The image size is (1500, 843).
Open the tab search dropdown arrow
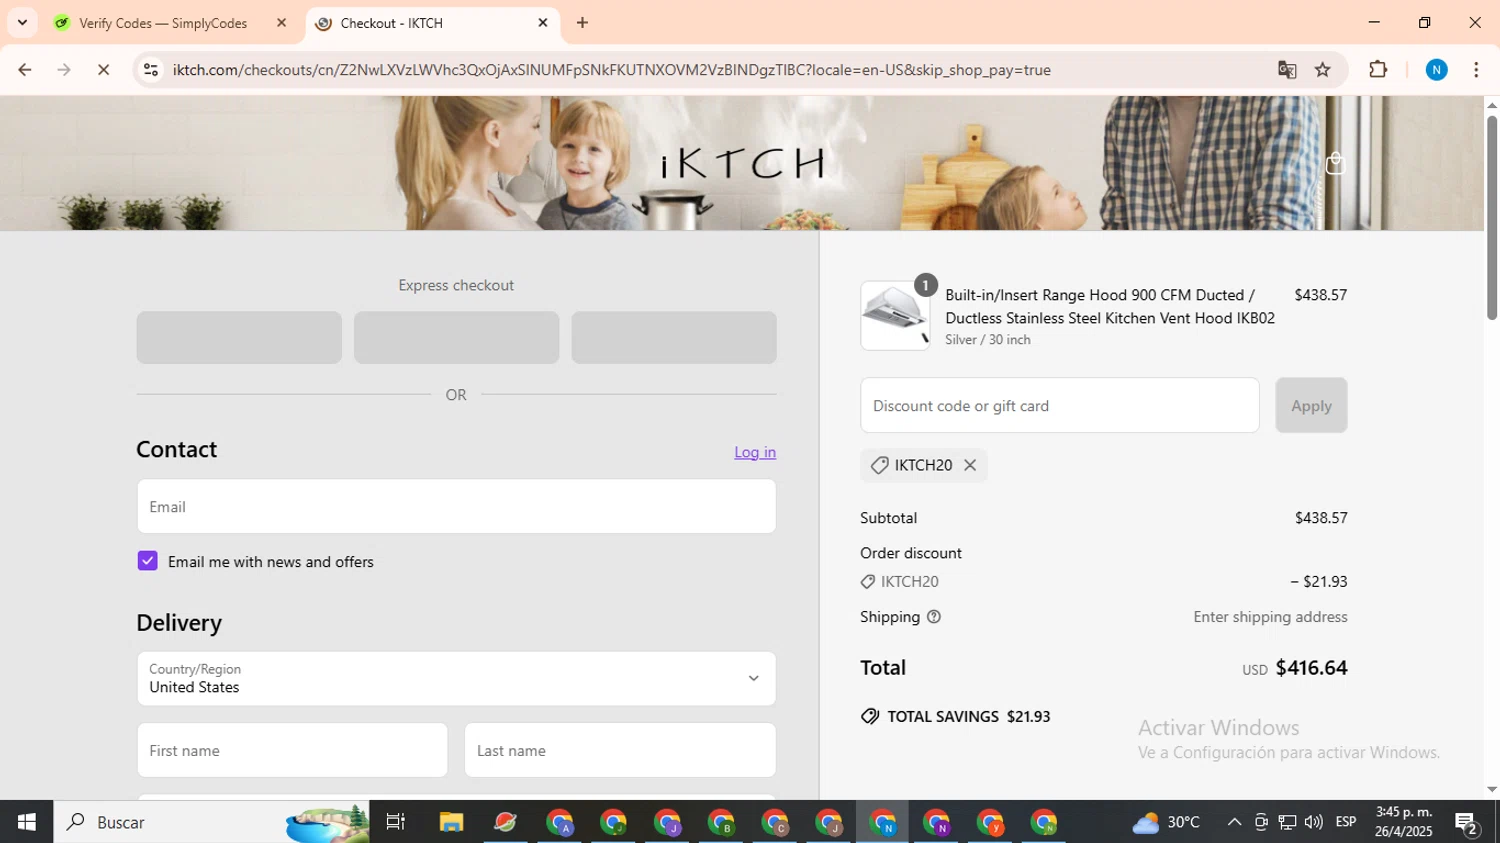click(22, 23)
